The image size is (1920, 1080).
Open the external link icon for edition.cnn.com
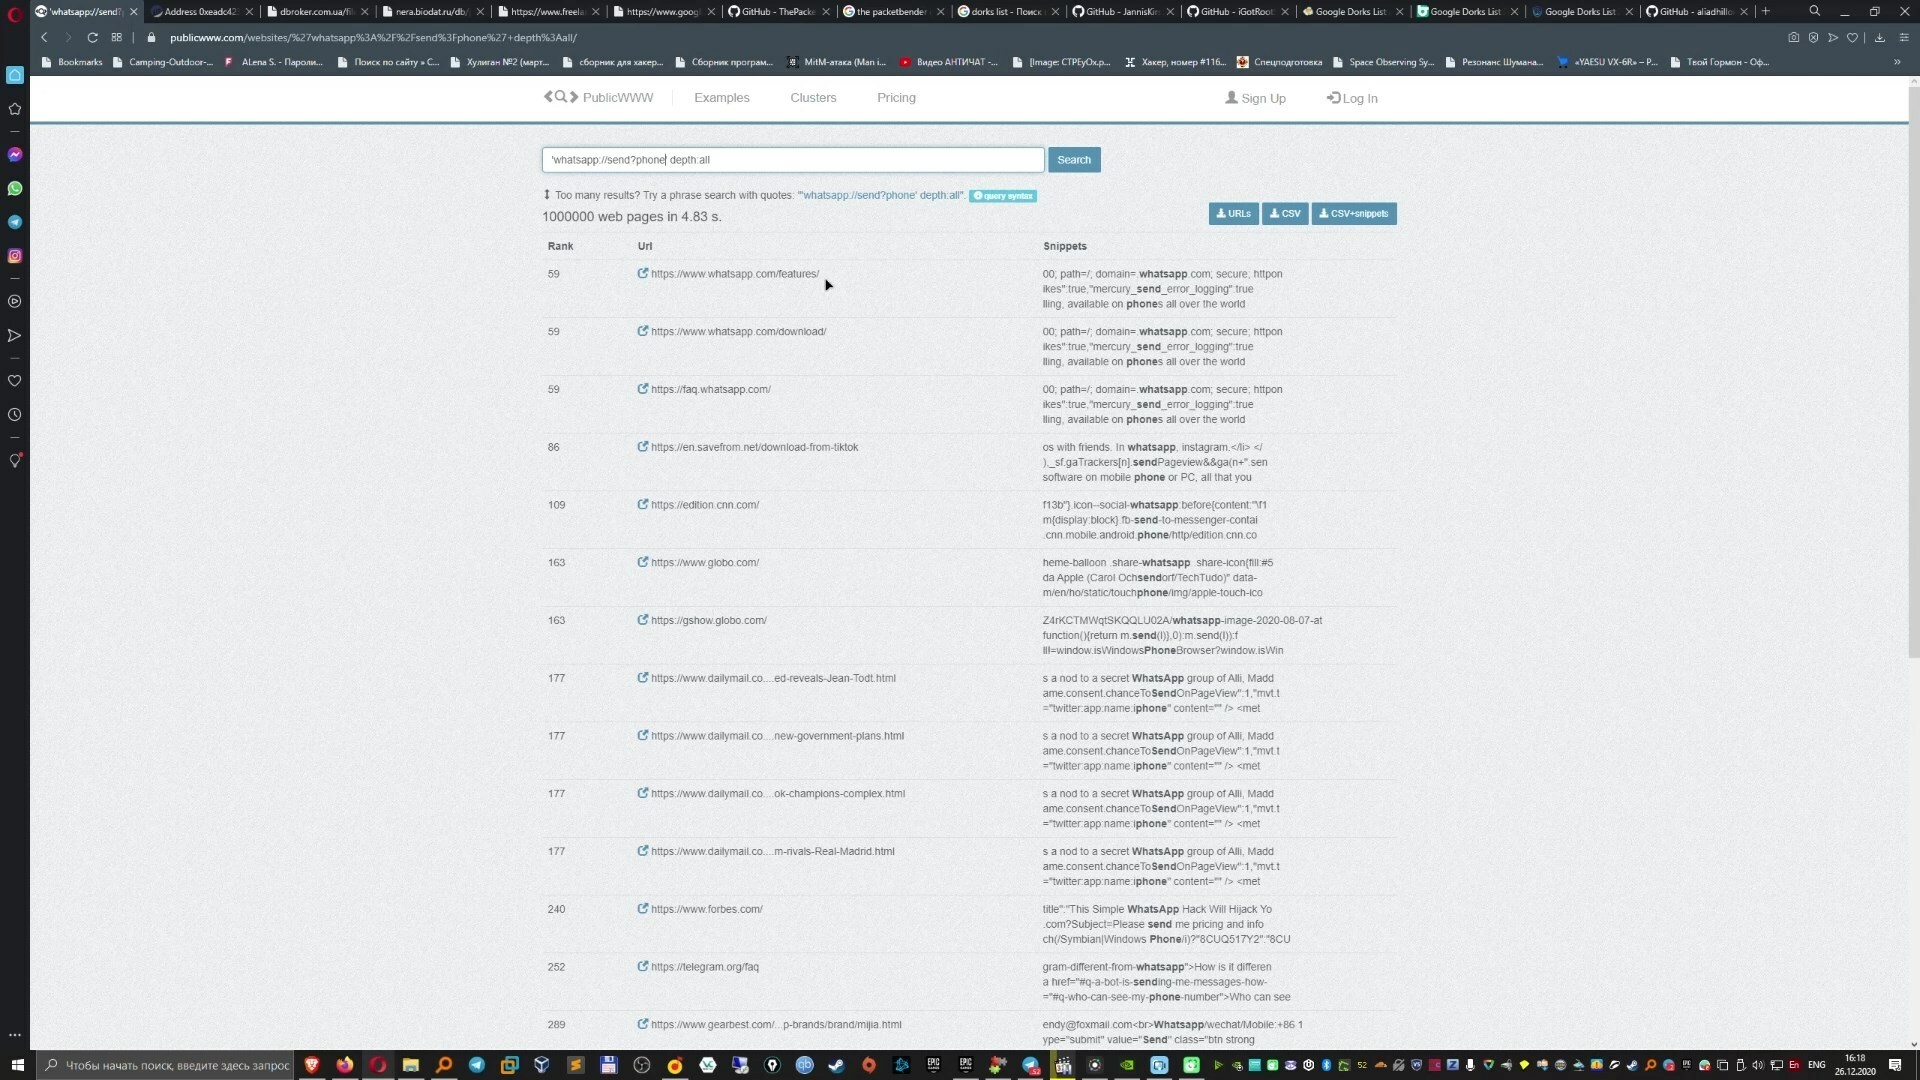click(x=643, y=504)
